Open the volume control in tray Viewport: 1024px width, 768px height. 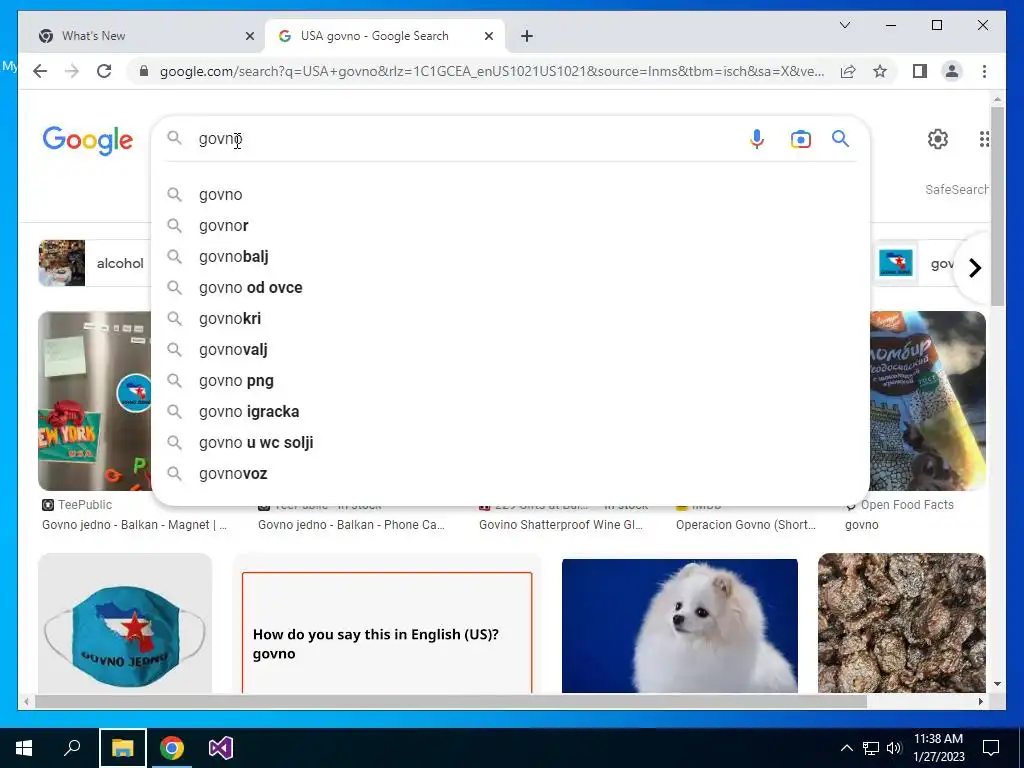point(894,748)
